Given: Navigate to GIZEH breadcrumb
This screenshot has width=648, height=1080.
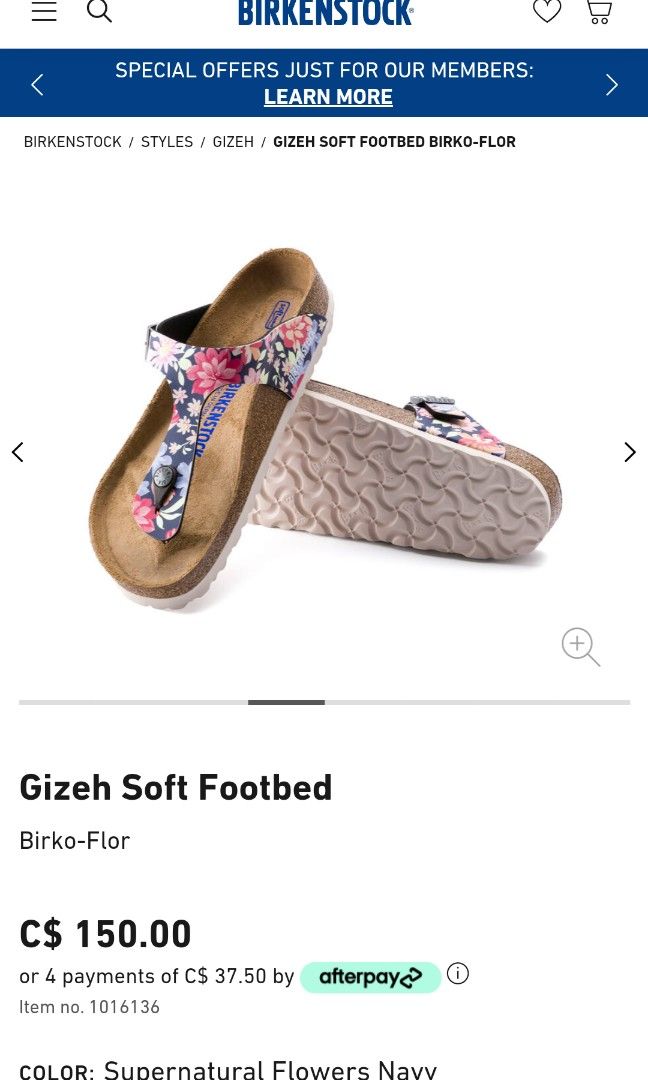Looking at the screenshot, I should 233,142.
